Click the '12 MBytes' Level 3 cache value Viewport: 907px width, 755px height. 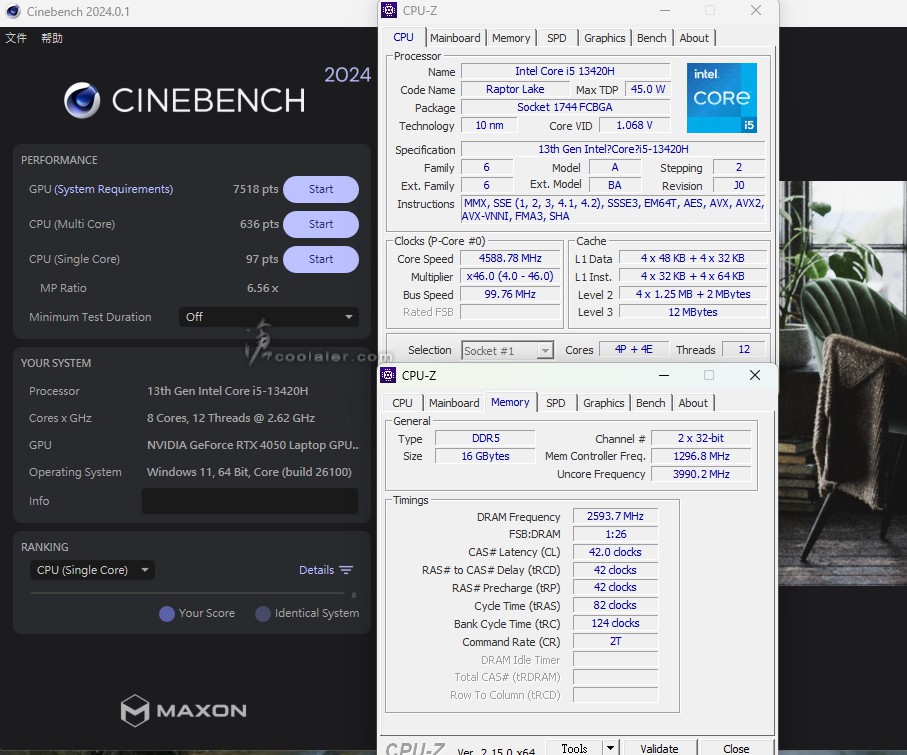tap(693, 312)
